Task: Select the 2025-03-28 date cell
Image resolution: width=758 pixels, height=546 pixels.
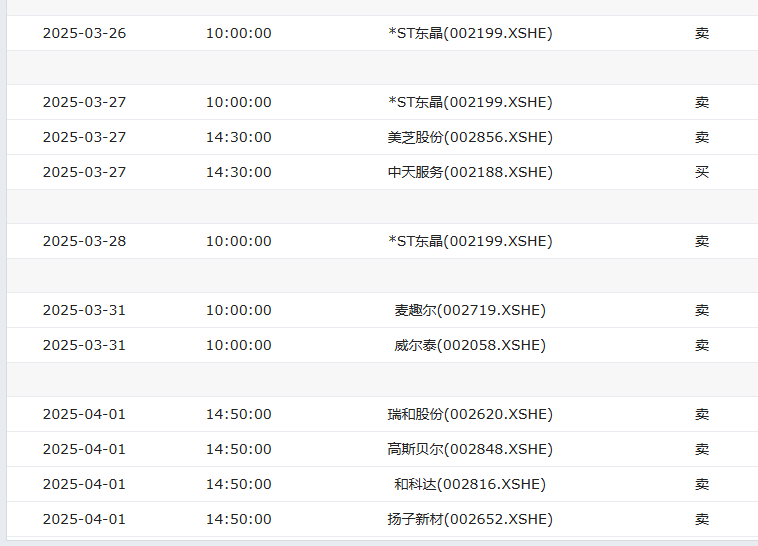Action: point(84,241)
